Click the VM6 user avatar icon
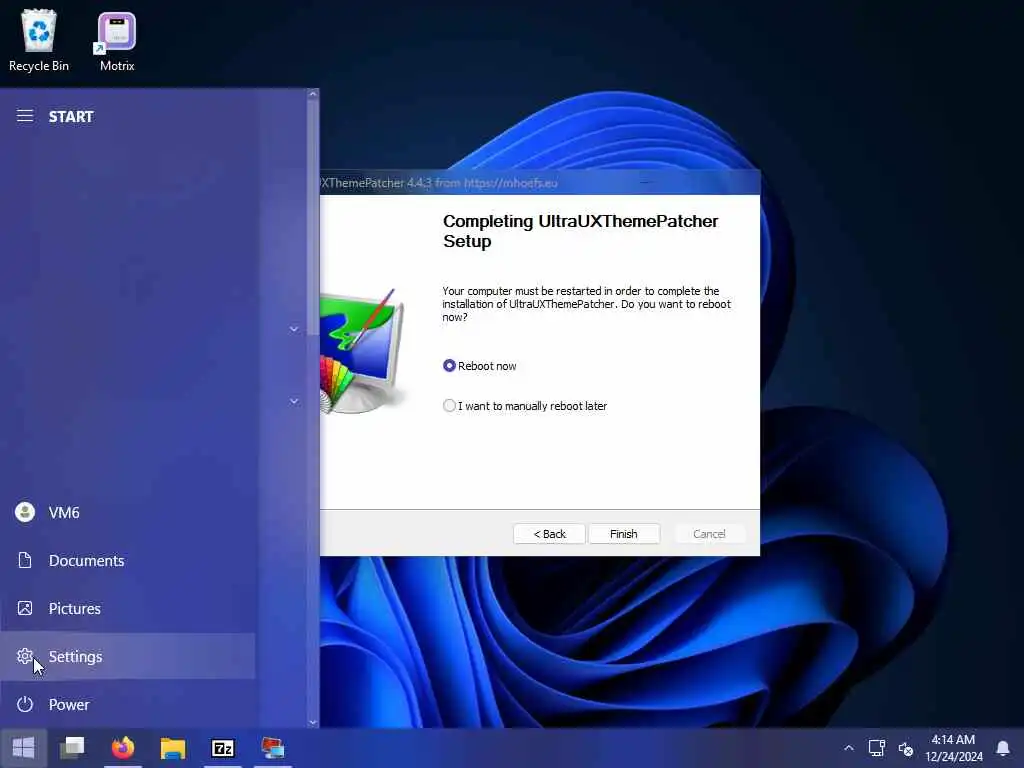Image resolution: width=1024 pixels, height=768 pixels. click(x=25, y=512)
